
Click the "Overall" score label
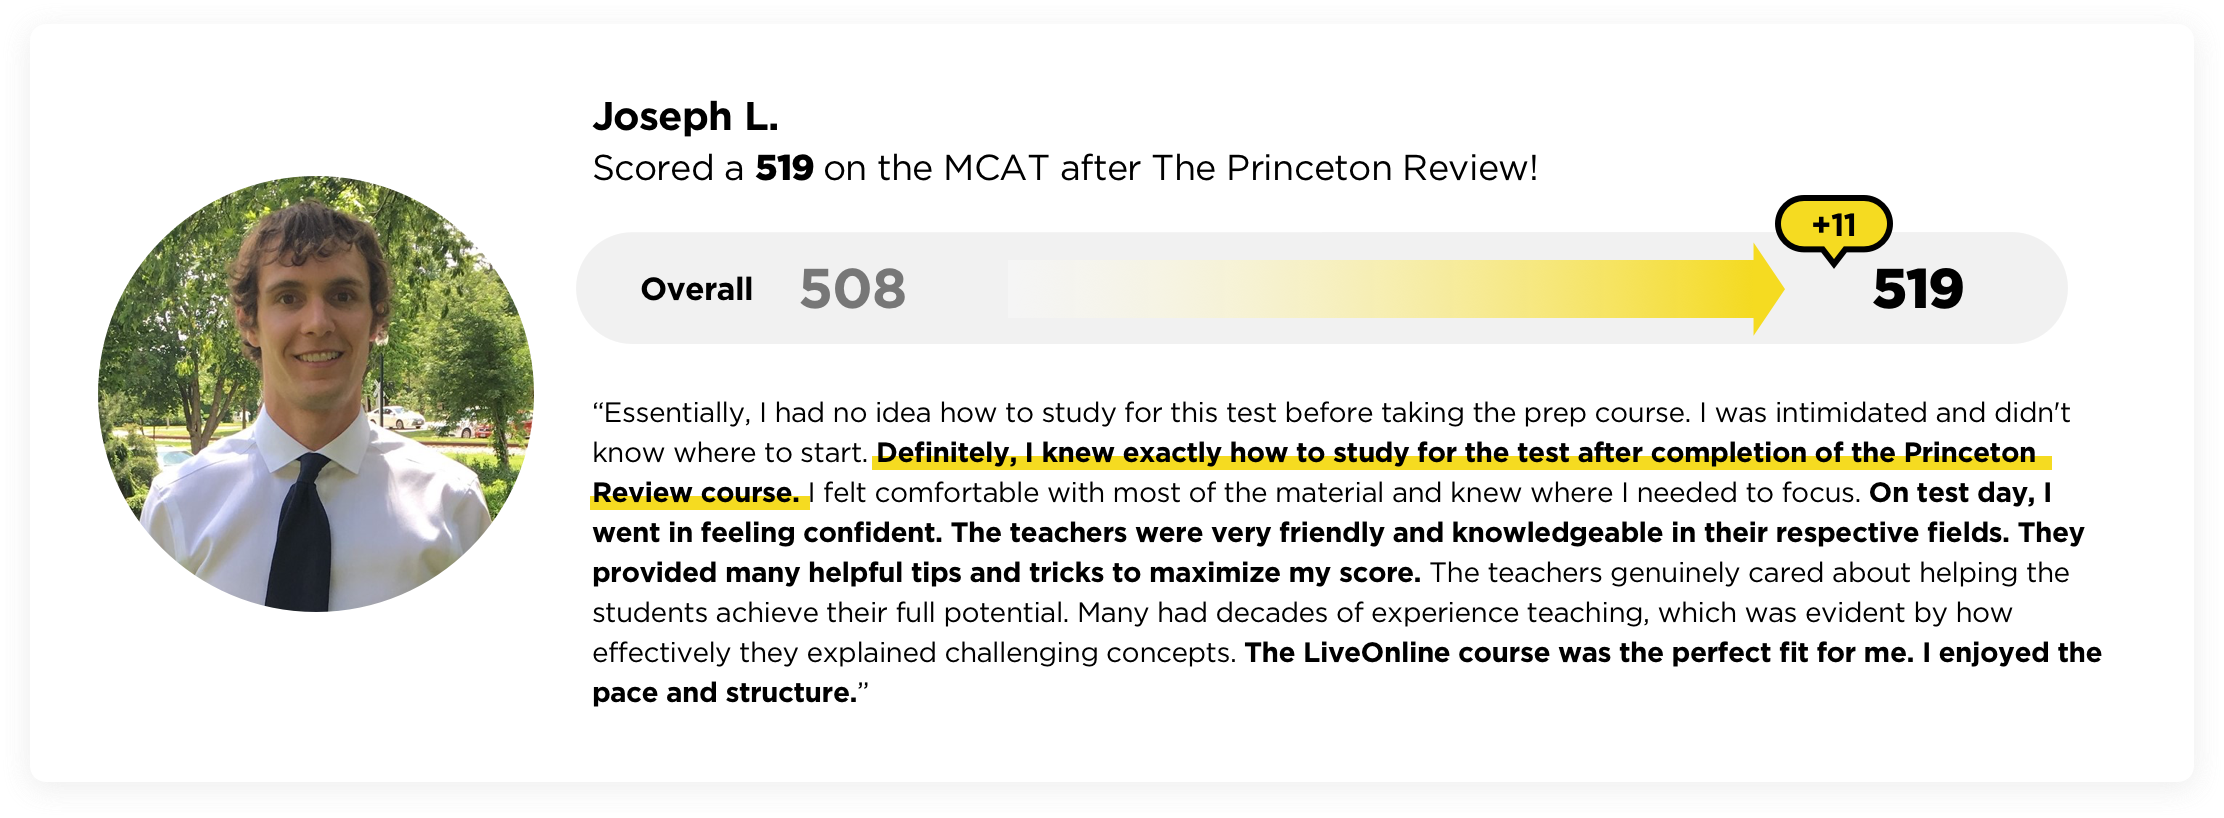(696, 289)
